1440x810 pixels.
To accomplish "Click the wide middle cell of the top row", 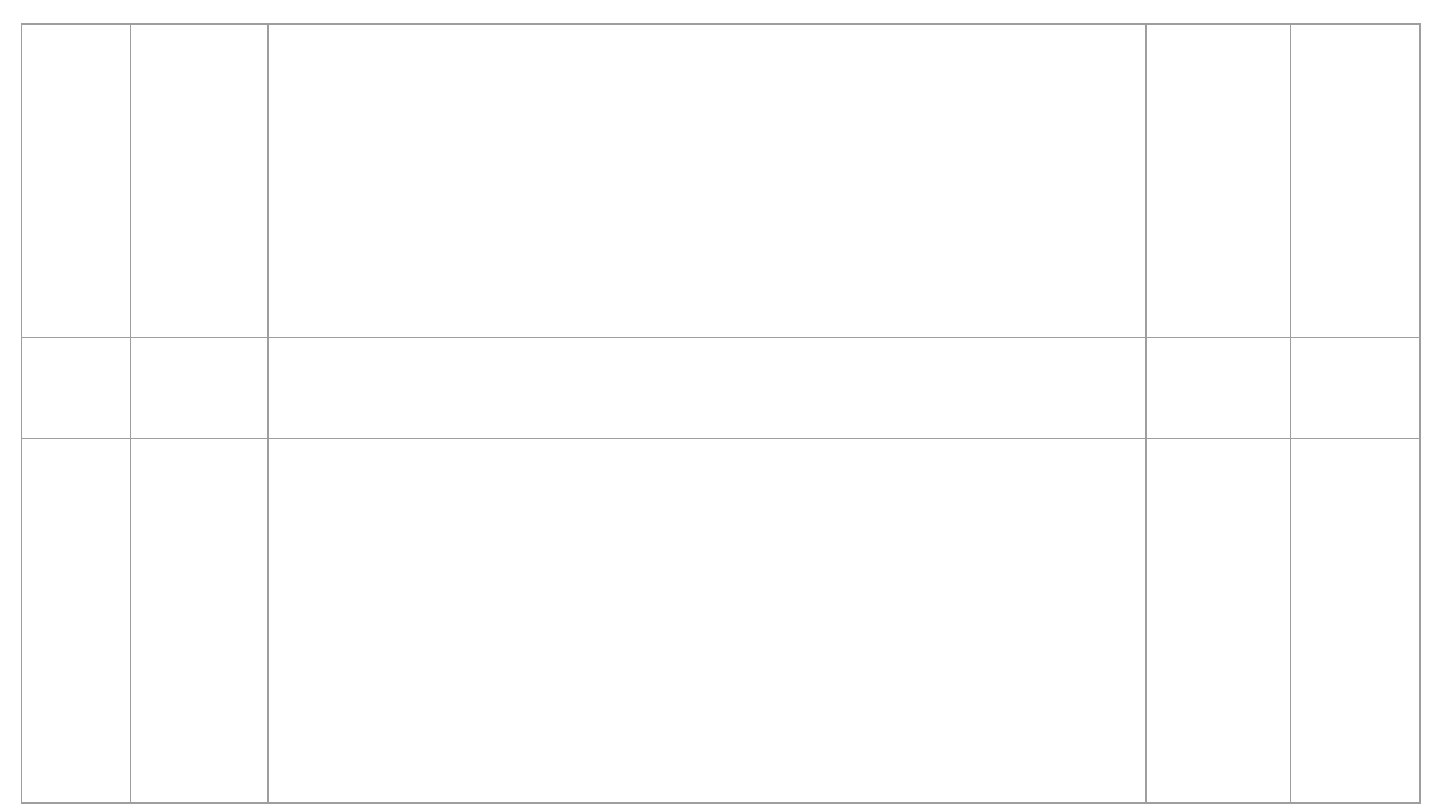I will [706, 180].
